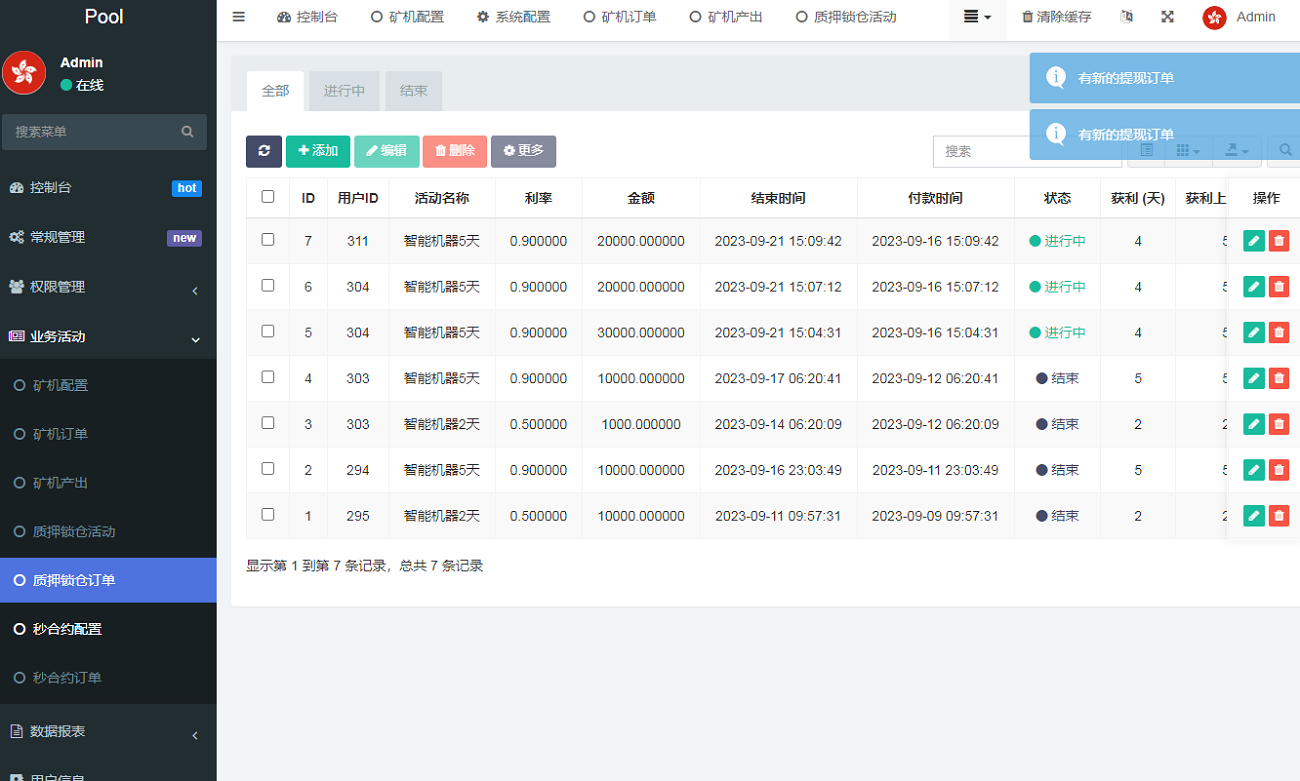Click the edit pencil icon for ID 7
Image resolution: width=1300 pixels, height=781 pixels.
click(x=1253, y=241)
